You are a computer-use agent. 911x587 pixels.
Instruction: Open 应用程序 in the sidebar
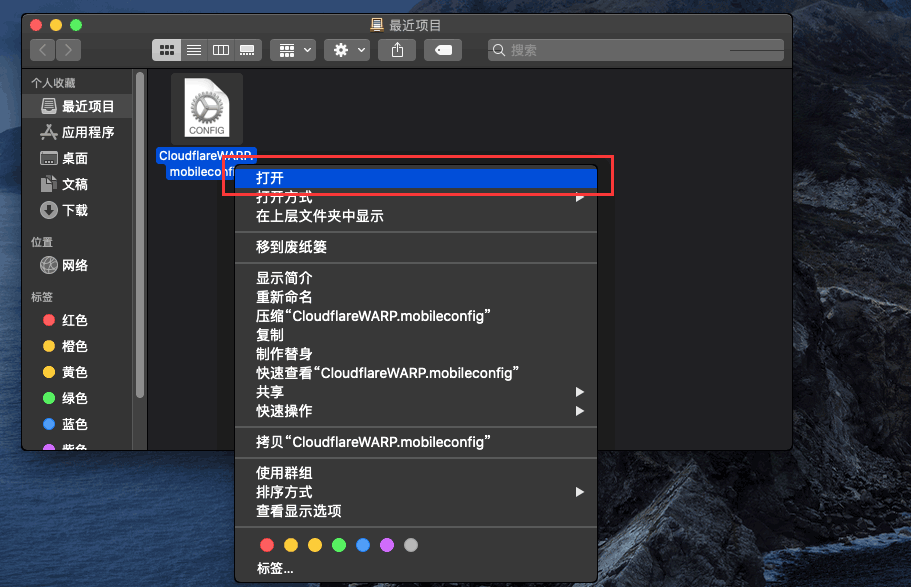click(x=88, y=132)
